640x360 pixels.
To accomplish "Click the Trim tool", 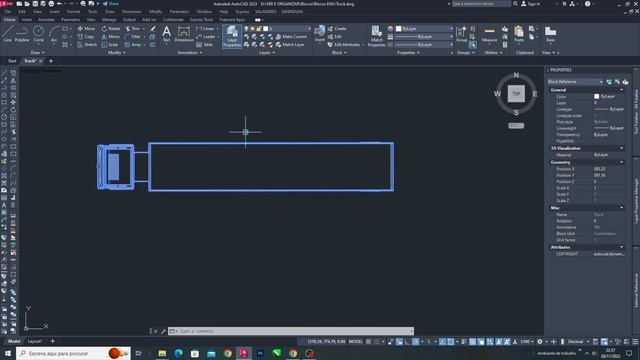I will [x=132, y=29].
